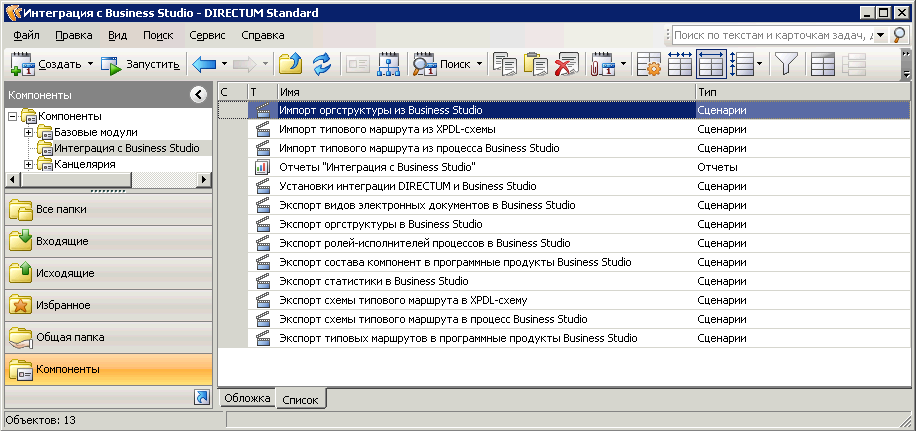Click the Refresh arrows toolbar icon
Screen dimensions: 916x431
[321, 65]
